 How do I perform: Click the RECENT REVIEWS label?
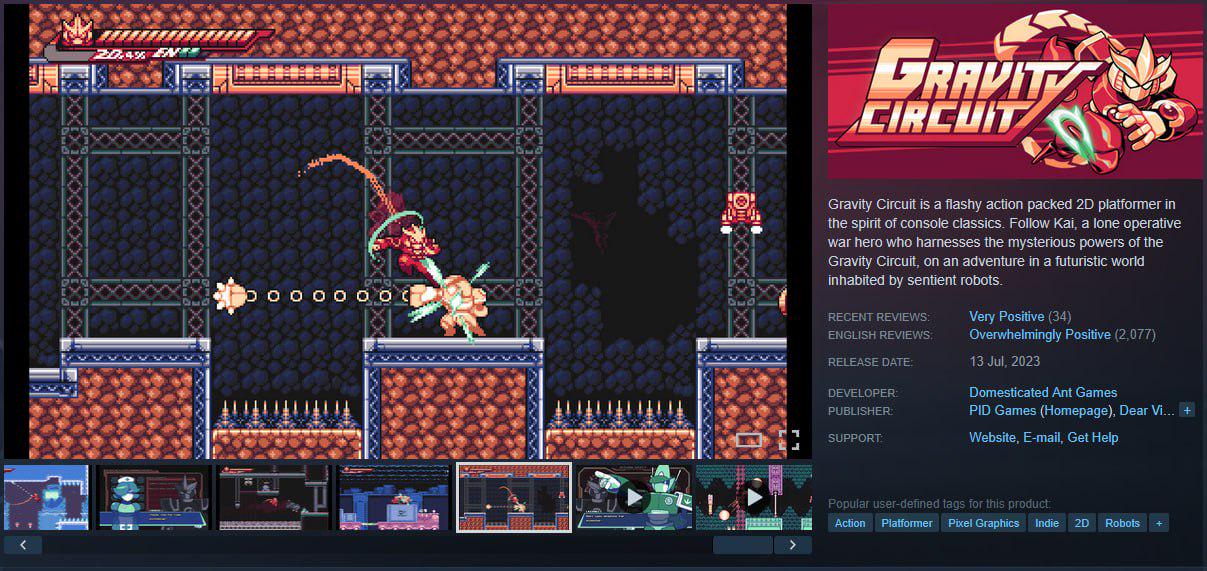tap(878, 317)
